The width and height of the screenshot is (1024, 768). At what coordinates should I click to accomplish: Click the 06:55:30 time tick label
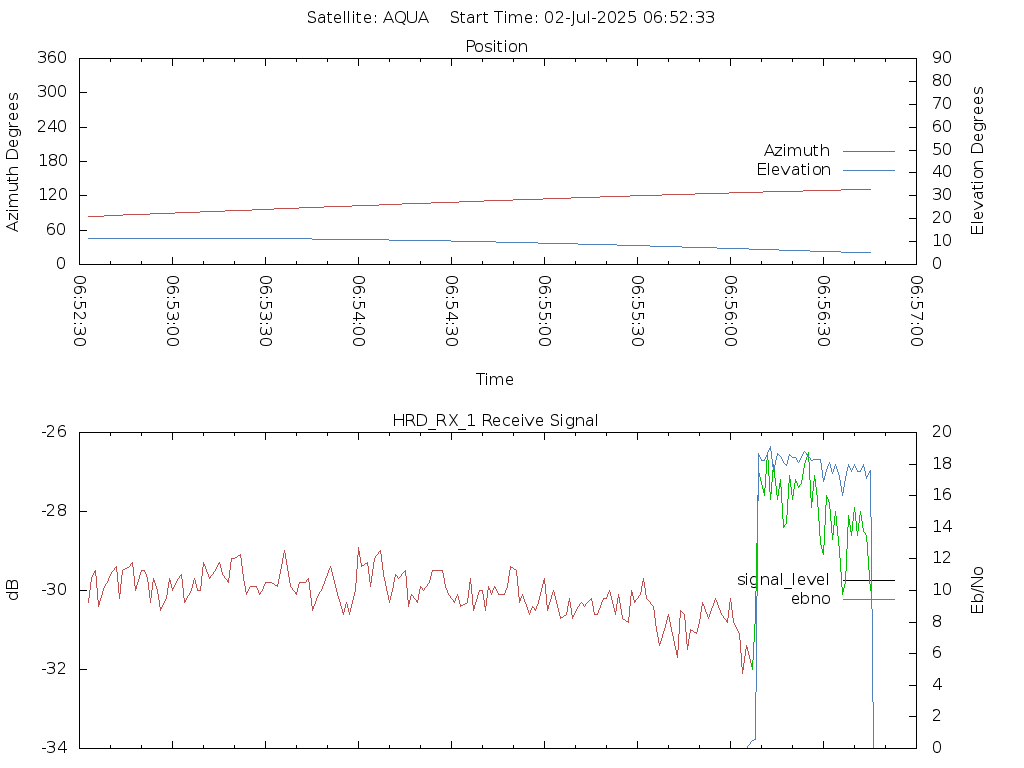(638, 311)
